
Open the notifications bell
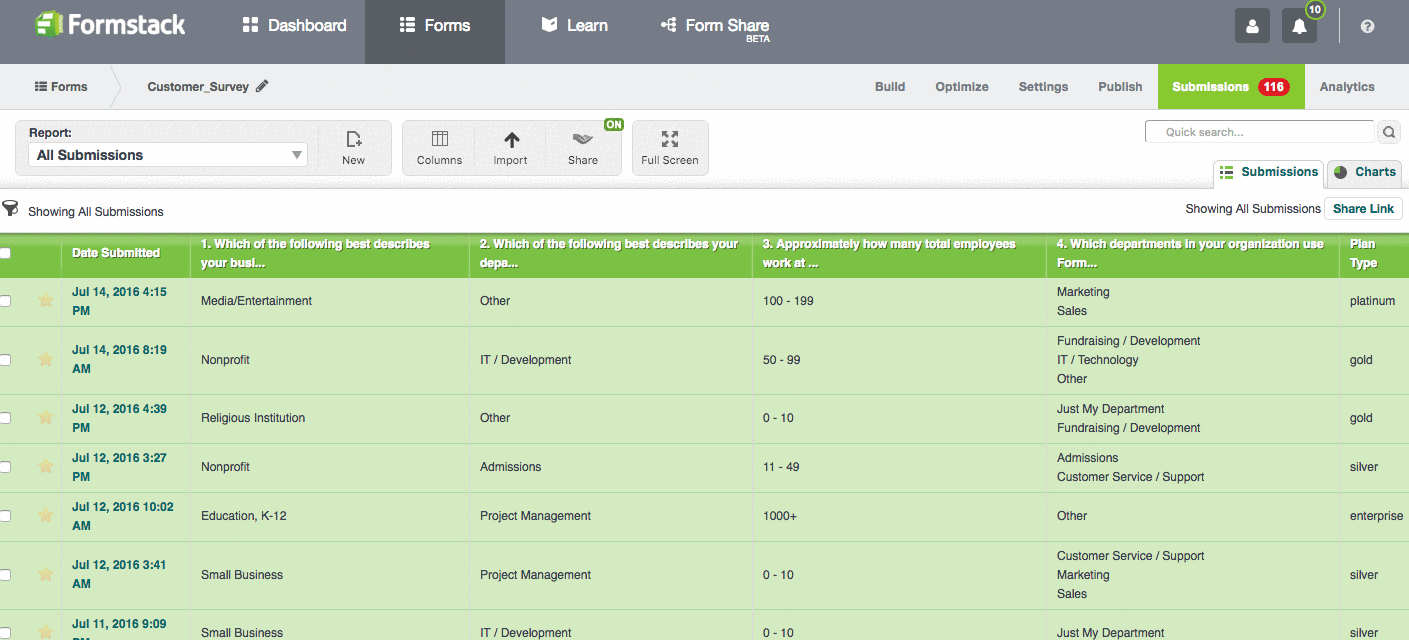[1299, 25]
